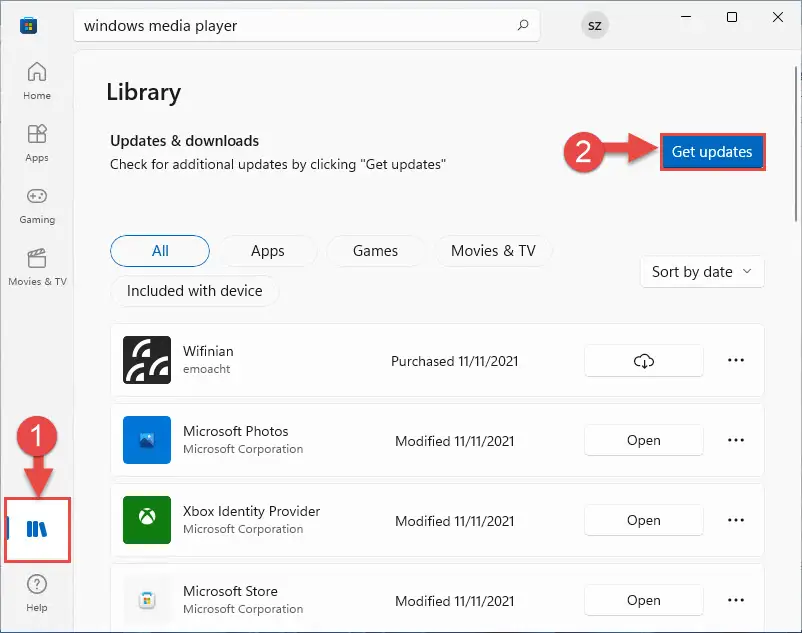Close the Microsoft Store window
This screenshot has height=633, width=802.
pos(777,17)
